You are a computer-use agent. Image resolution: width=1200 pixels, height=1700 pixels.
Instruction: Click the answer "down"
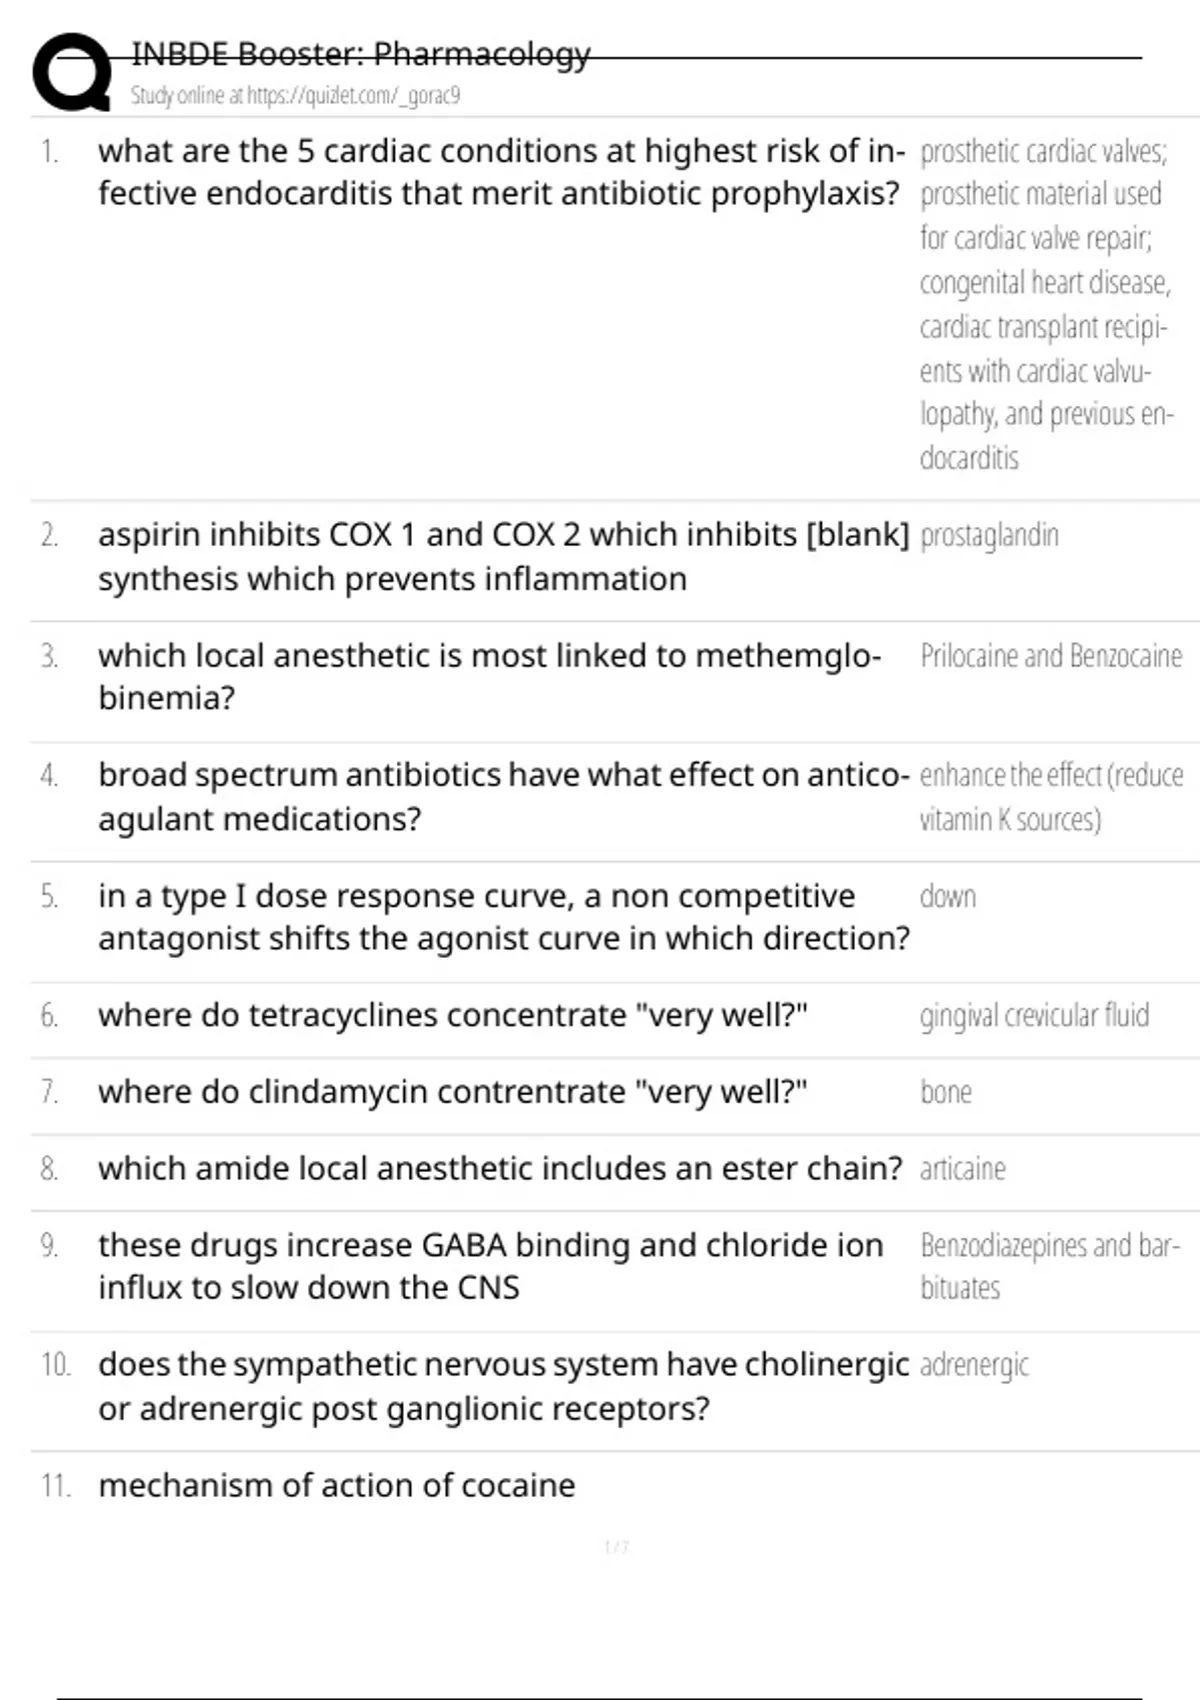click(x=947, y=896)
